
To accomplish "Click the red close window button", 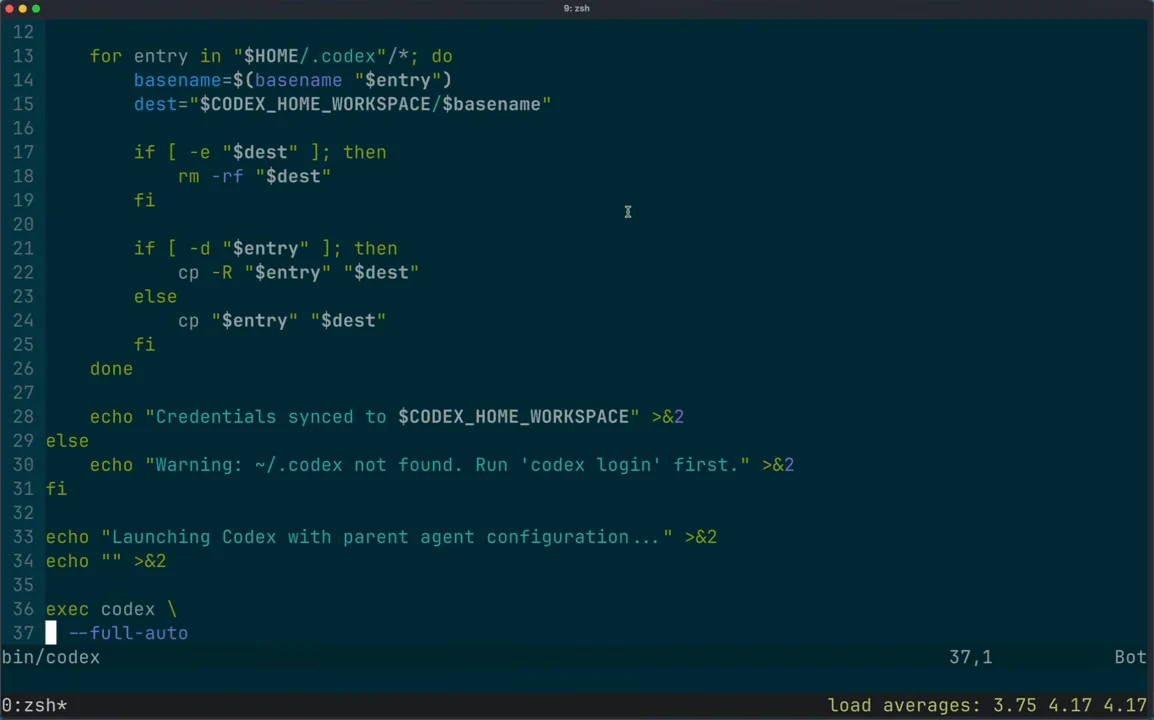I will pyautogui.click(x=10, y=9).
